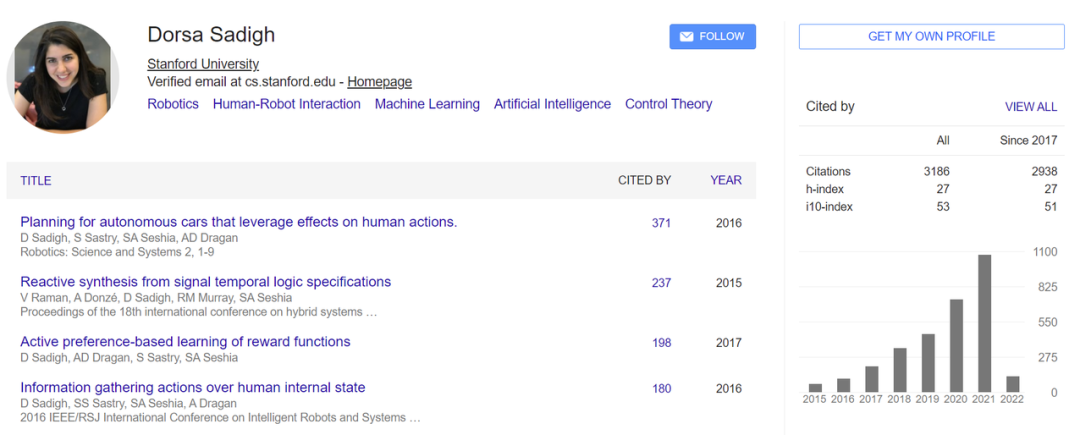
Task: Open the Reactive synthesis paper title
Action: pyautogui.click(x=205, y=282)
